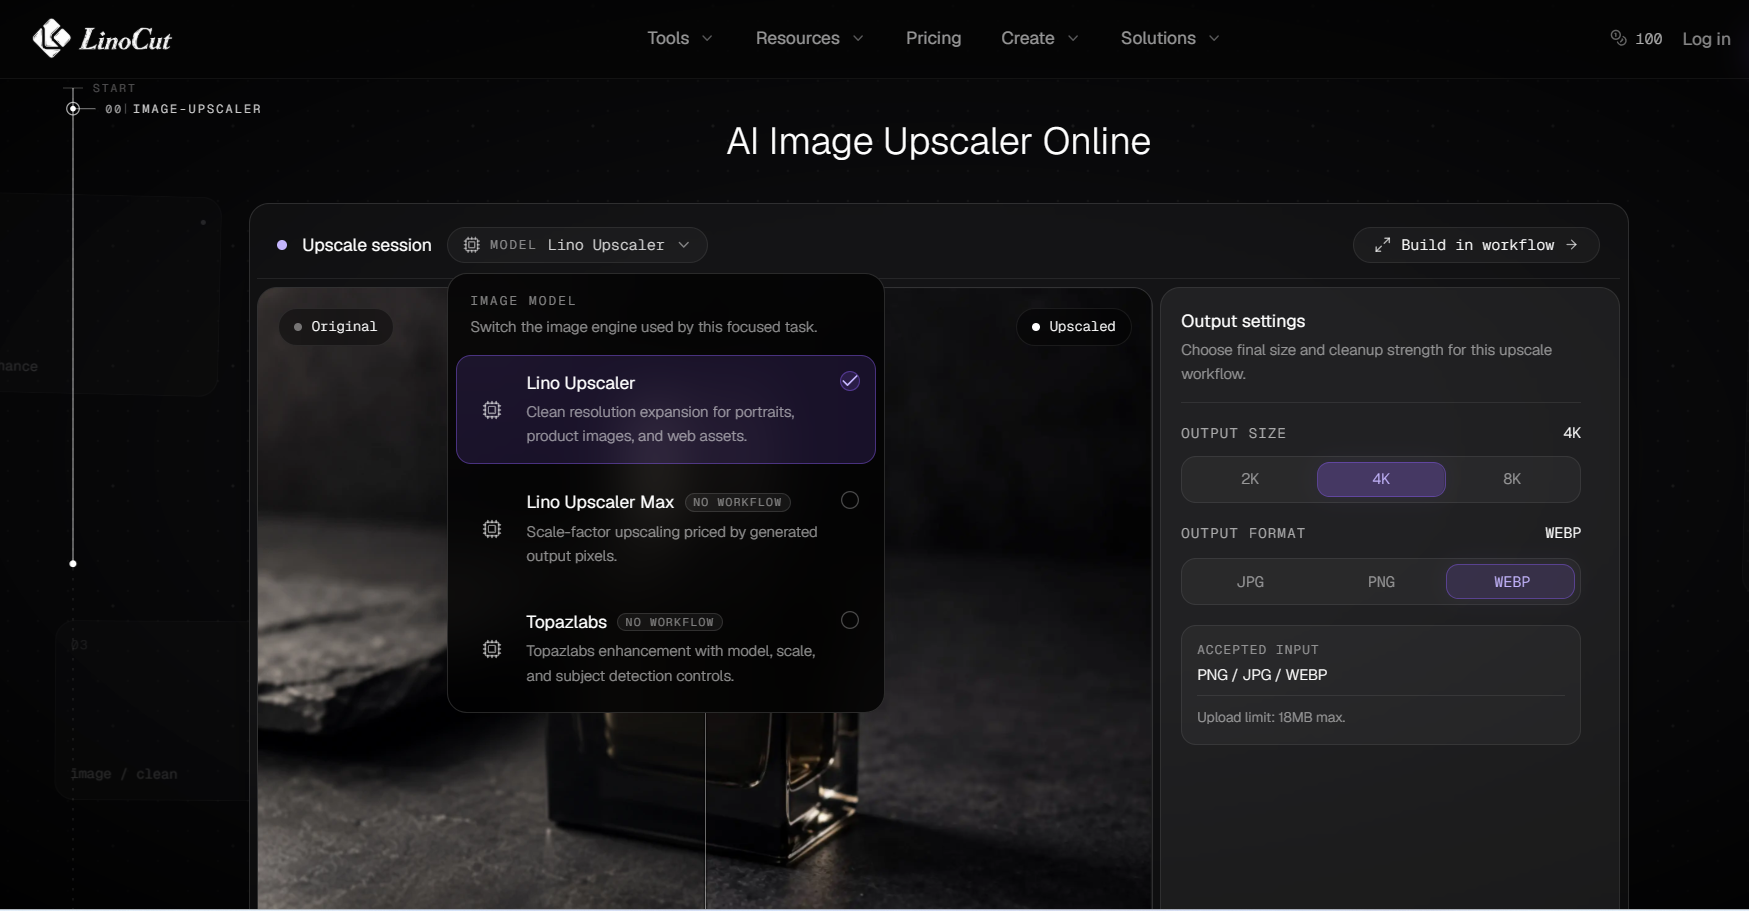Choose the Lino Upscaler Max model entry
Image resolution: width=1749 pixels, height=911 pixels.
(x=666, y=529)
